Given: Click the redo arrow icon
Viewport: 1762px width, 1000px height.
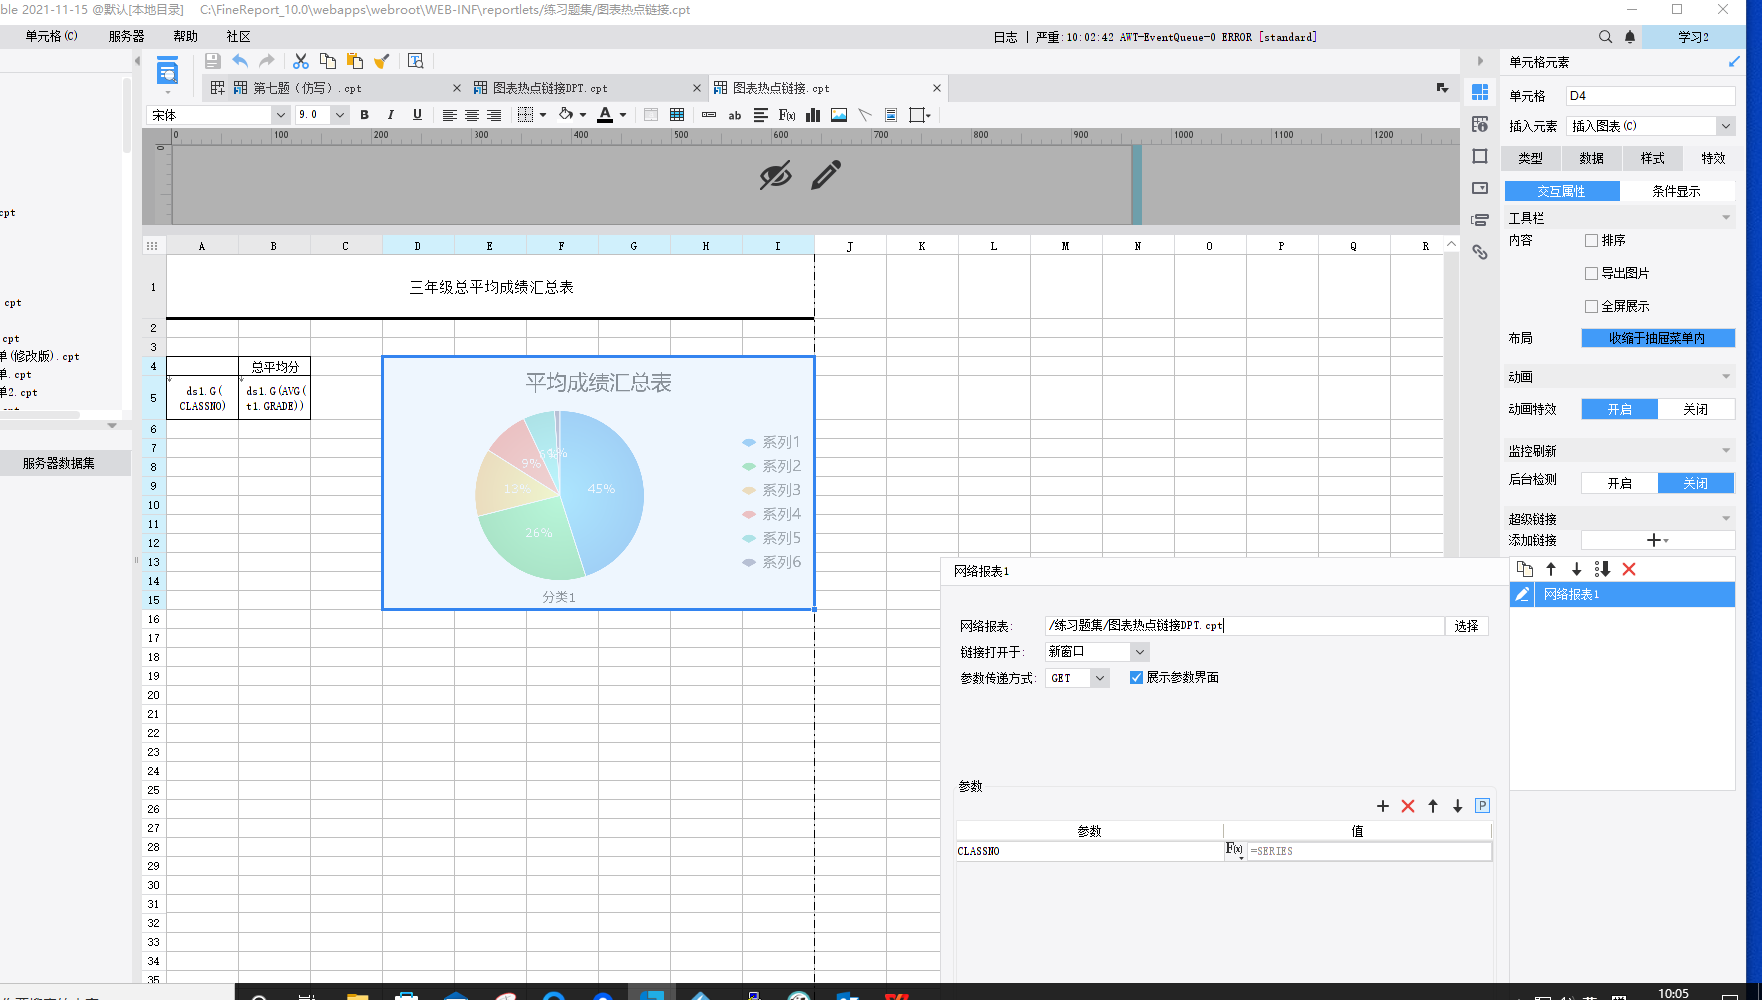Looking at the screenshot, I should tap(266, 61).
